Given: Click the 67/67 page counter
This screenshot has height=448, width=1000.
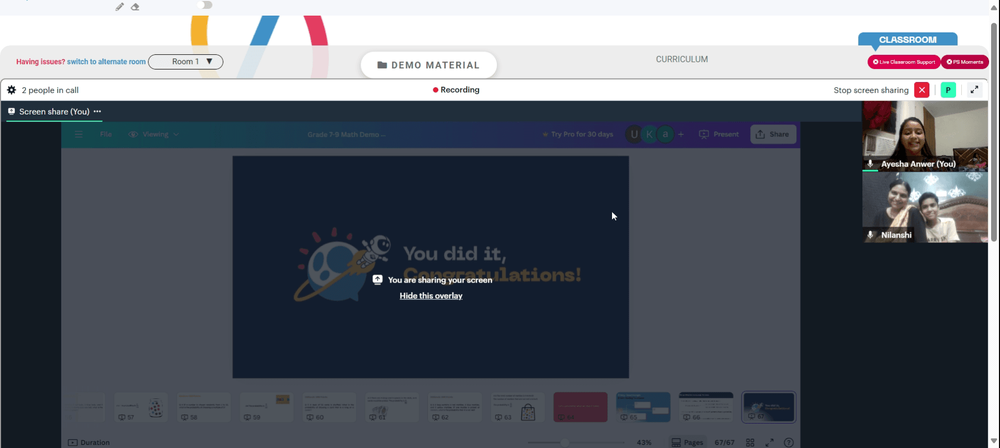Looking at the screenshot, I should pos(724,442).
